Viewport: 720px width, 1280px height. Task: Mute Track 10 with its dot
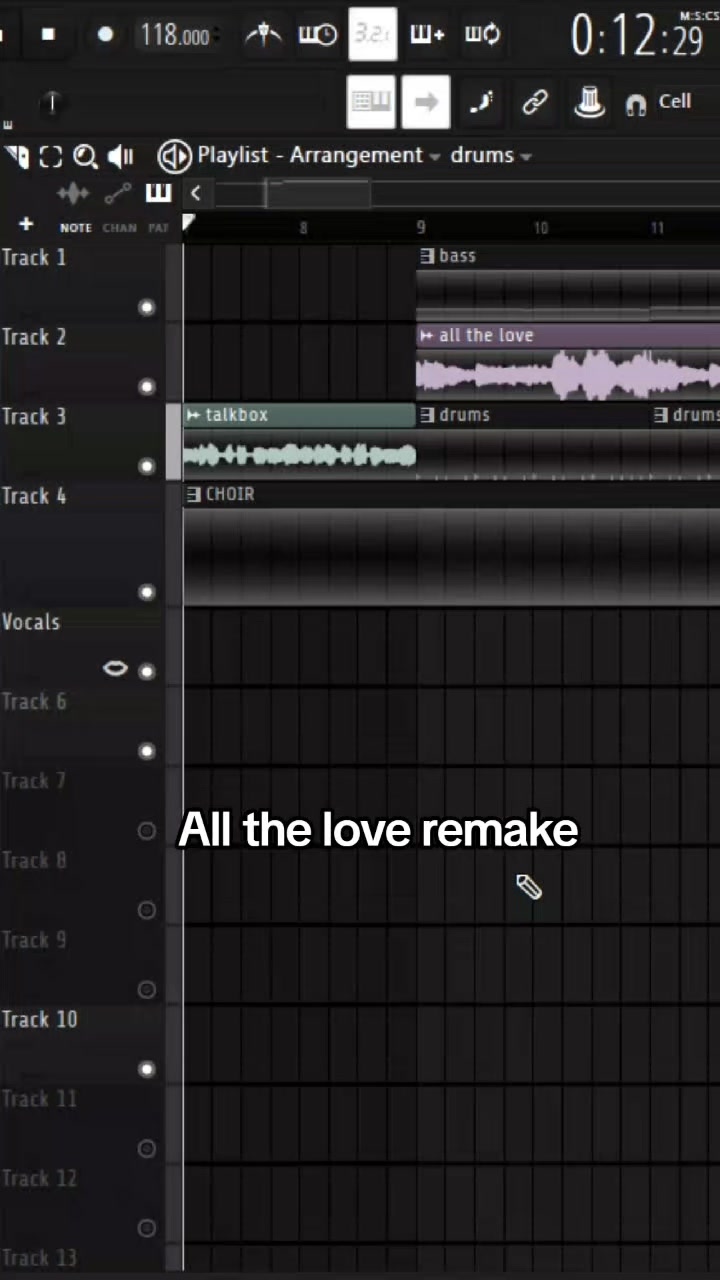pyautogui.click(x=147, y=1069)
